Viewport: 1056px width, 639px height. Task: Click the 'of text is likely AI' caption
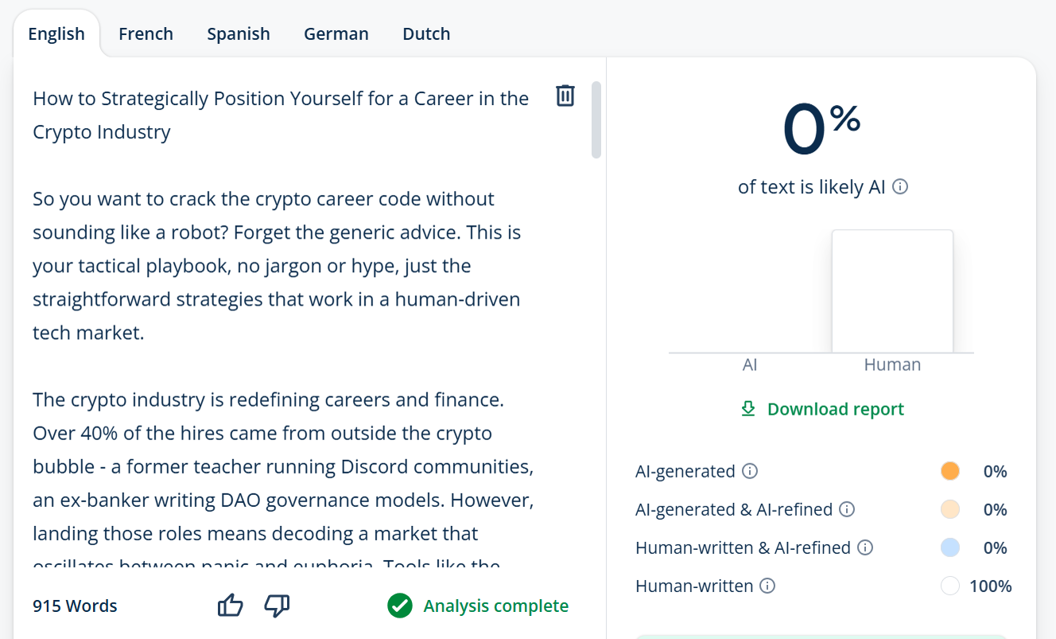[812, 187]
